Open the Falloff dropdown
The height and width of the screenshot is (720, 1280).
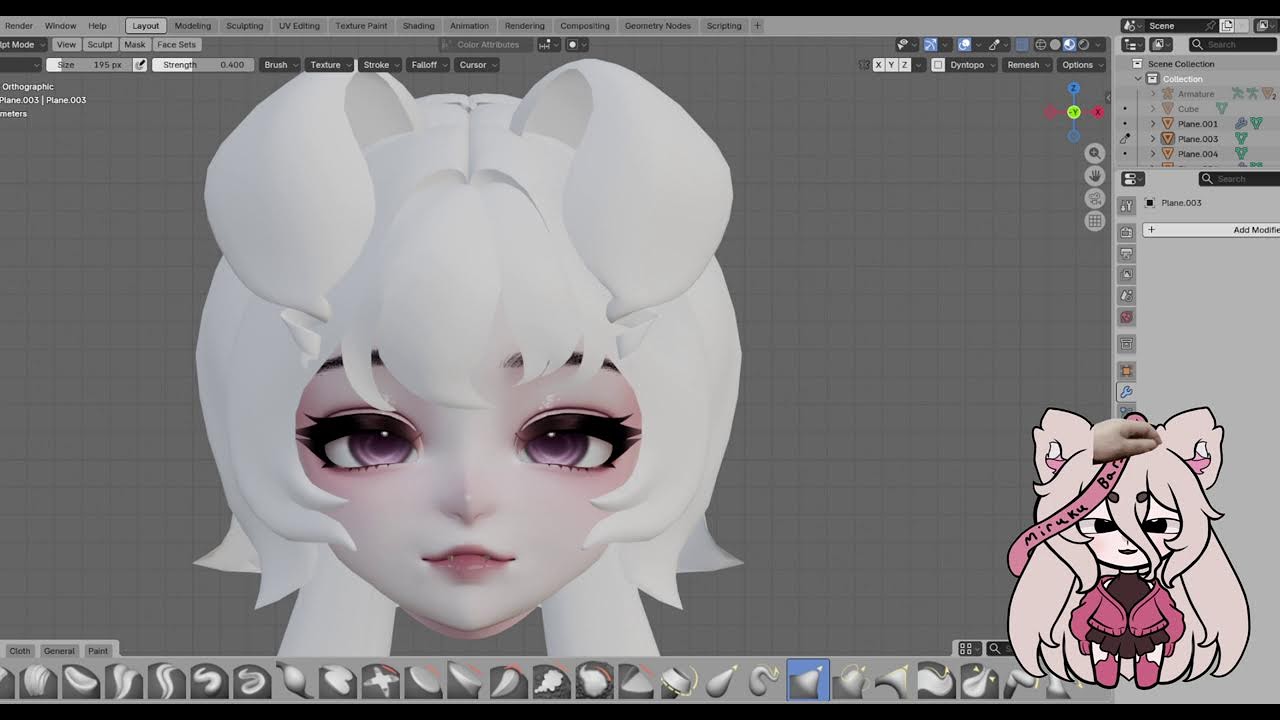point(429,65)
